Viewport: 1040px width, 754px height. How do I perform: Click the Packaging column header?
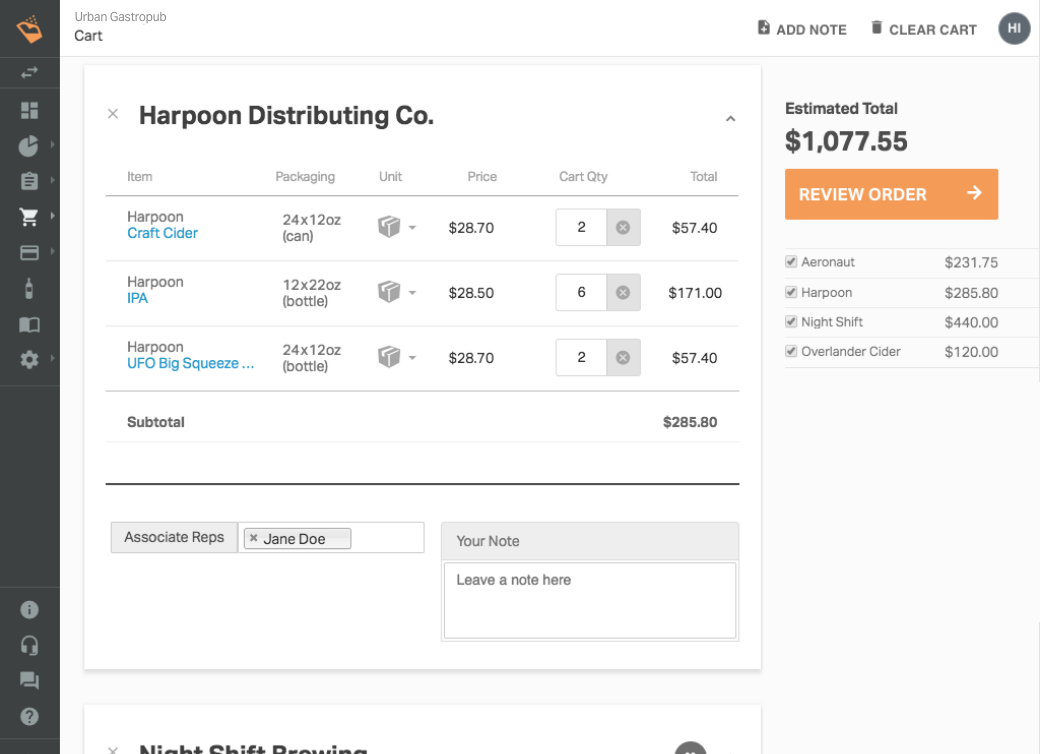pos(305,177)
